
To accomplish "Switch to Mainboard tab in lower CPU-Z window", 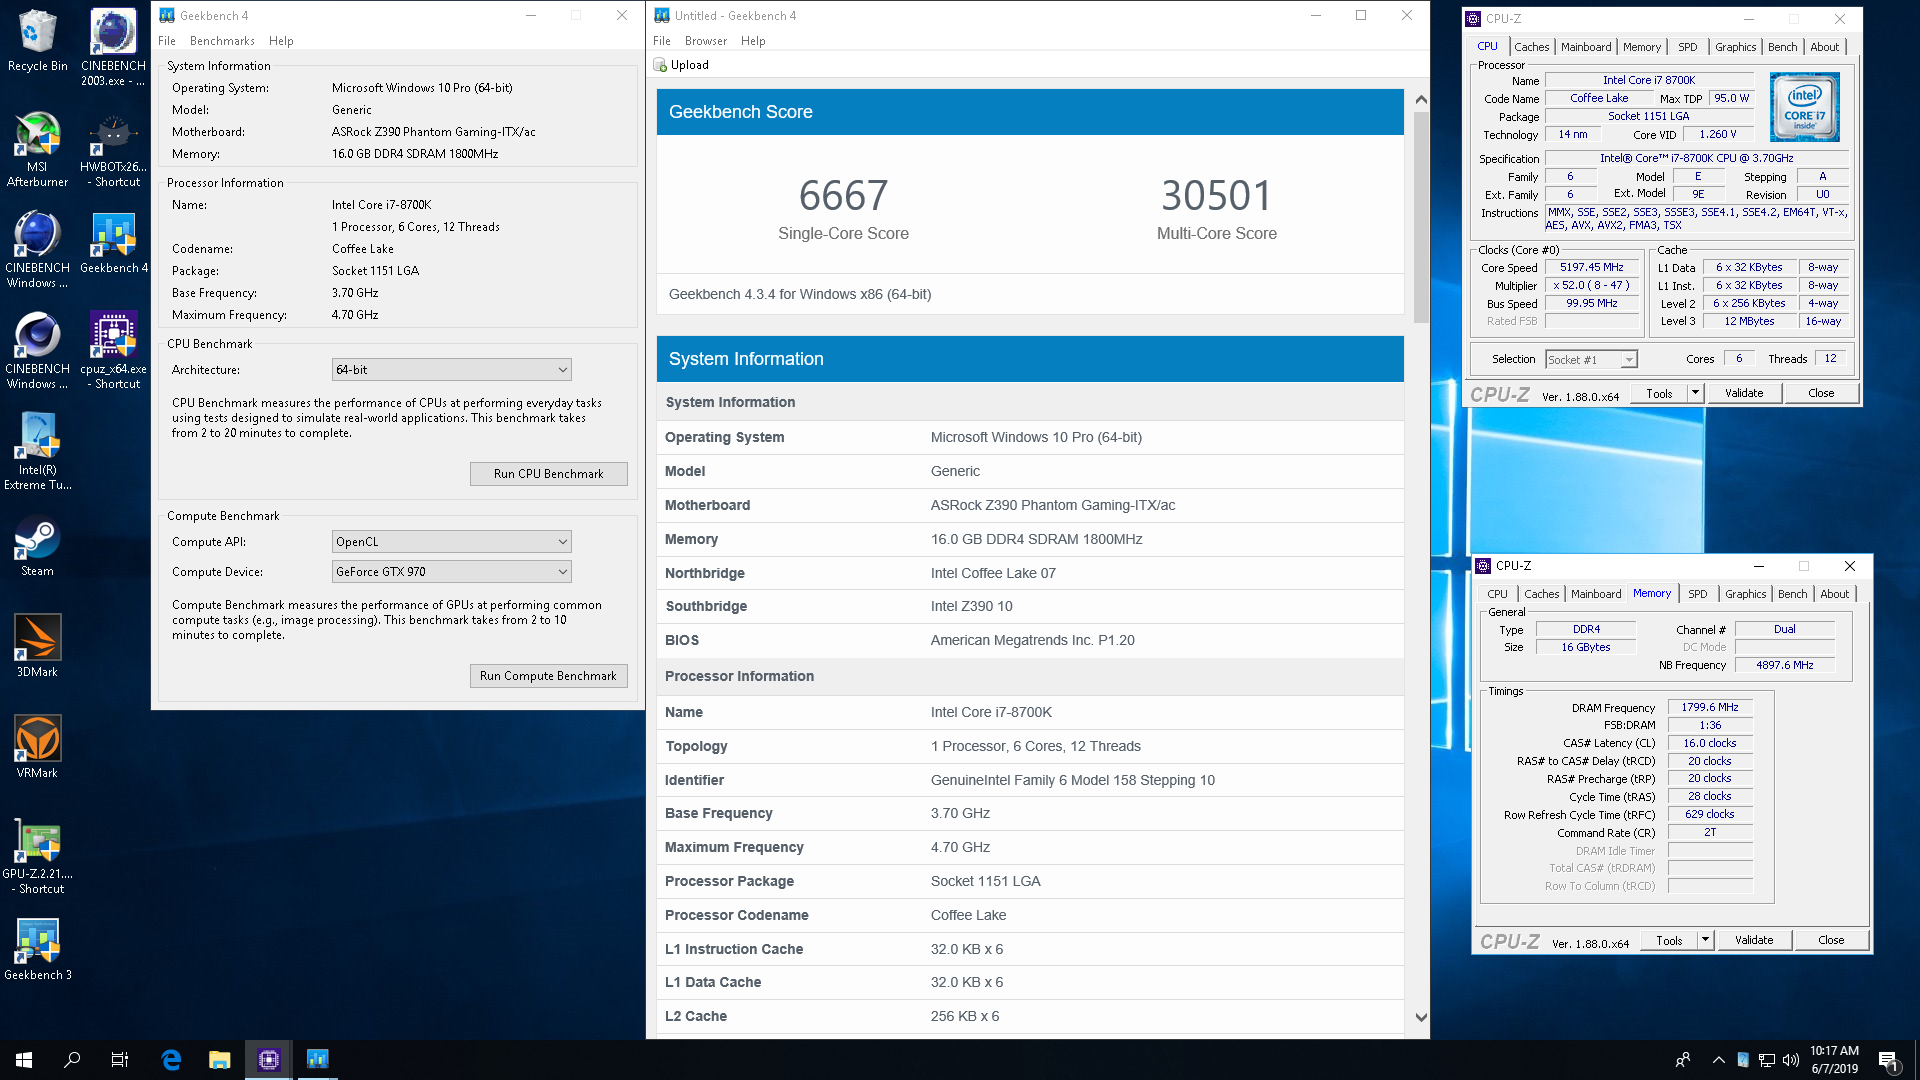I will click(1596, 594).
